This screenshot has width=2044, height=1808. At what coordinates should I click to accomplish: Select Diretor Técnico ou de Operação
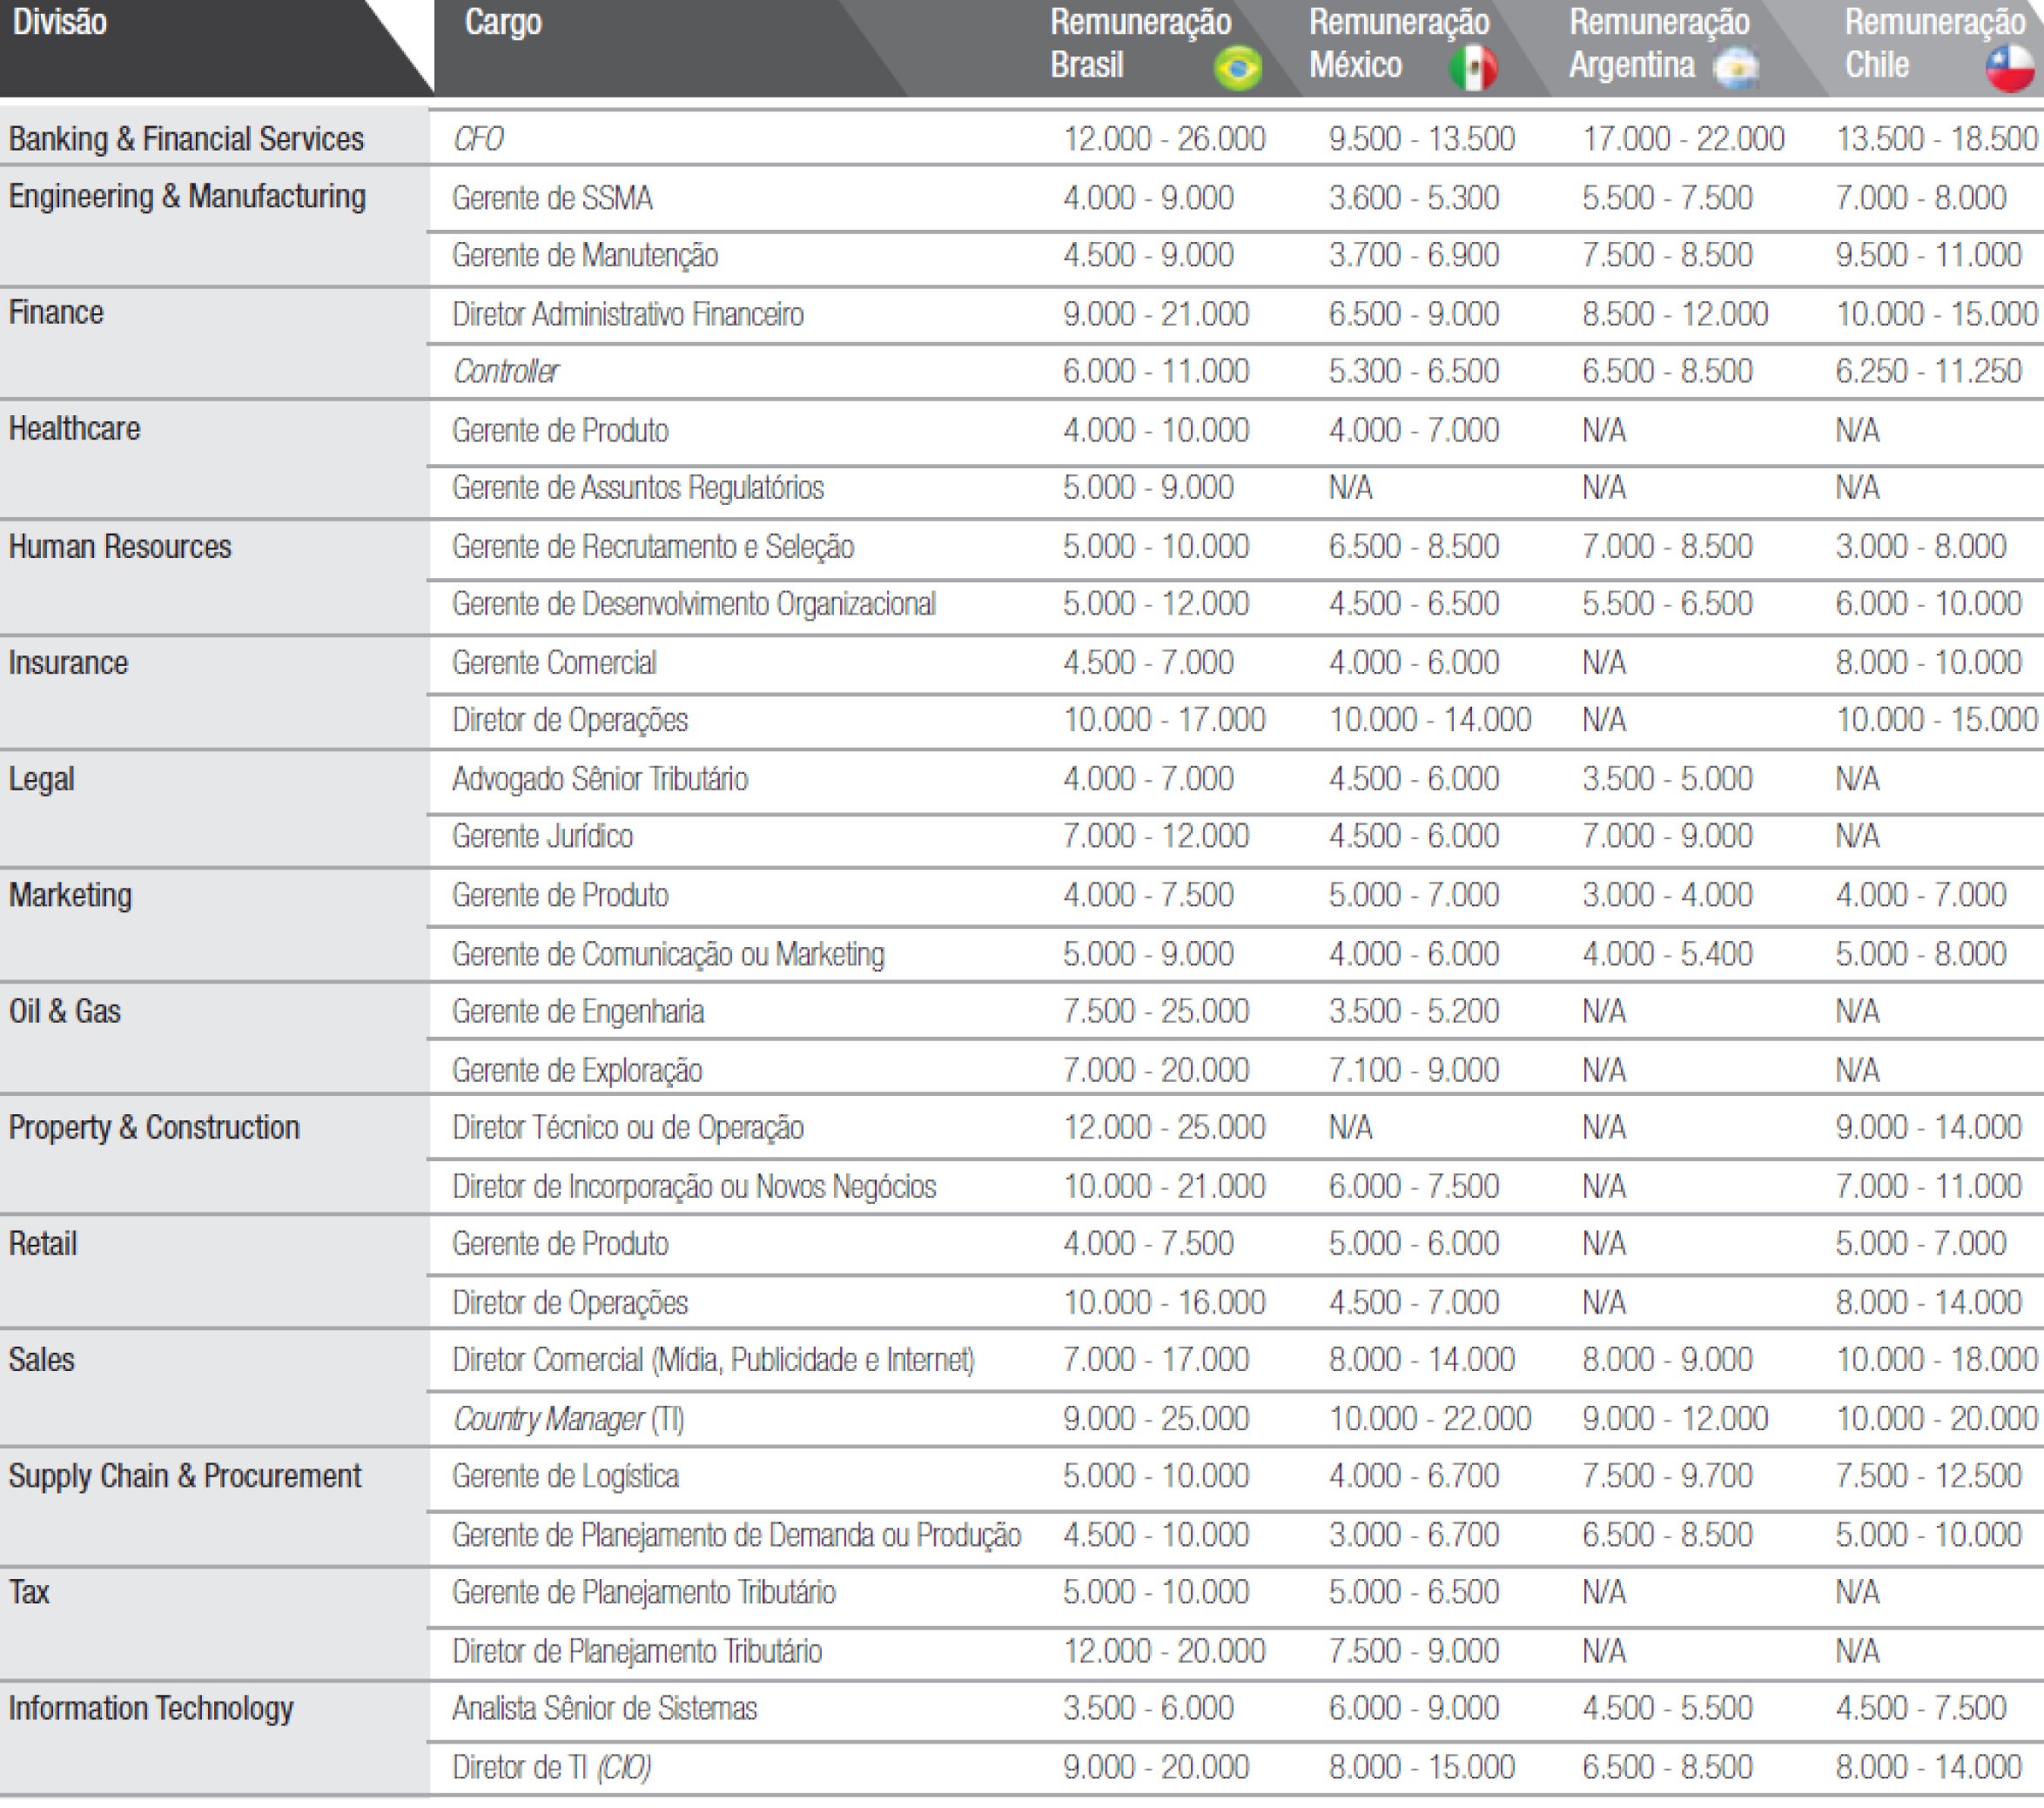[628, 1128]
